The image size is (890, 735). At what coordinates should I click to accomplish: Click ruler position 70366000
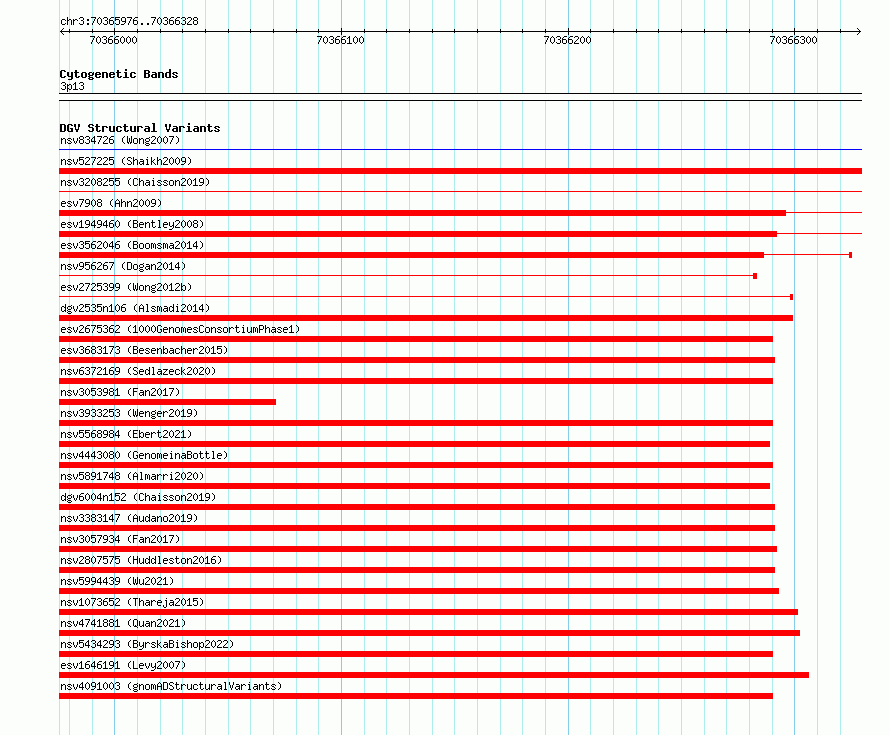click(x=114, y=40)
